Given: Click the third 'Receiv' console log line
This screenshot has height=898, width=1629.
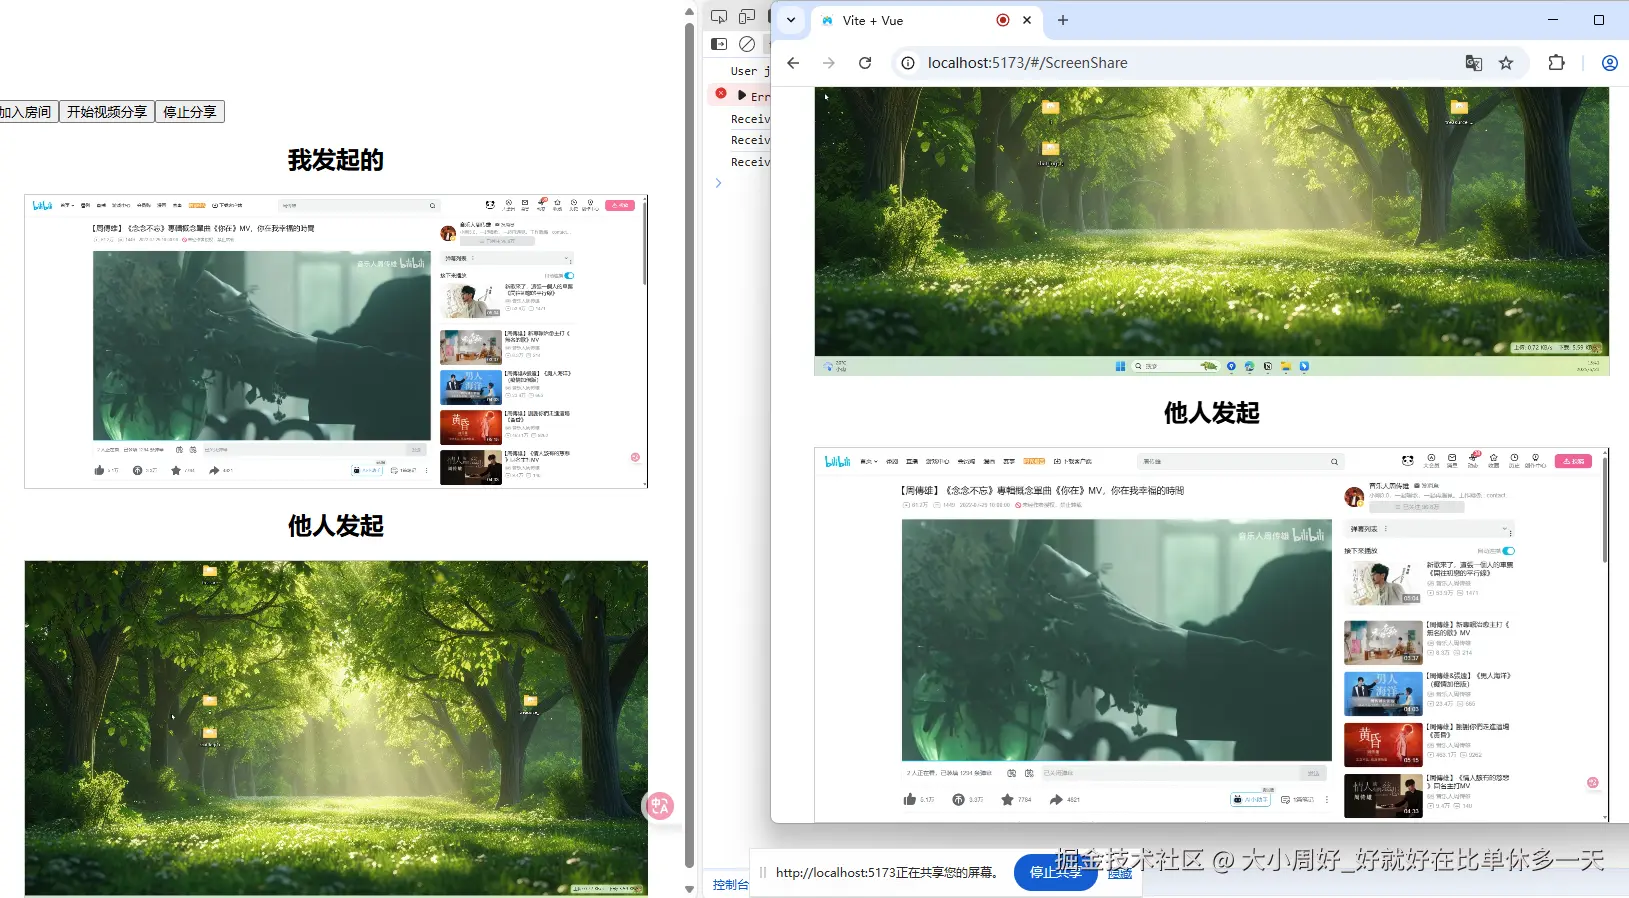Looking at the screenshot, I should (x=750, y=162).
